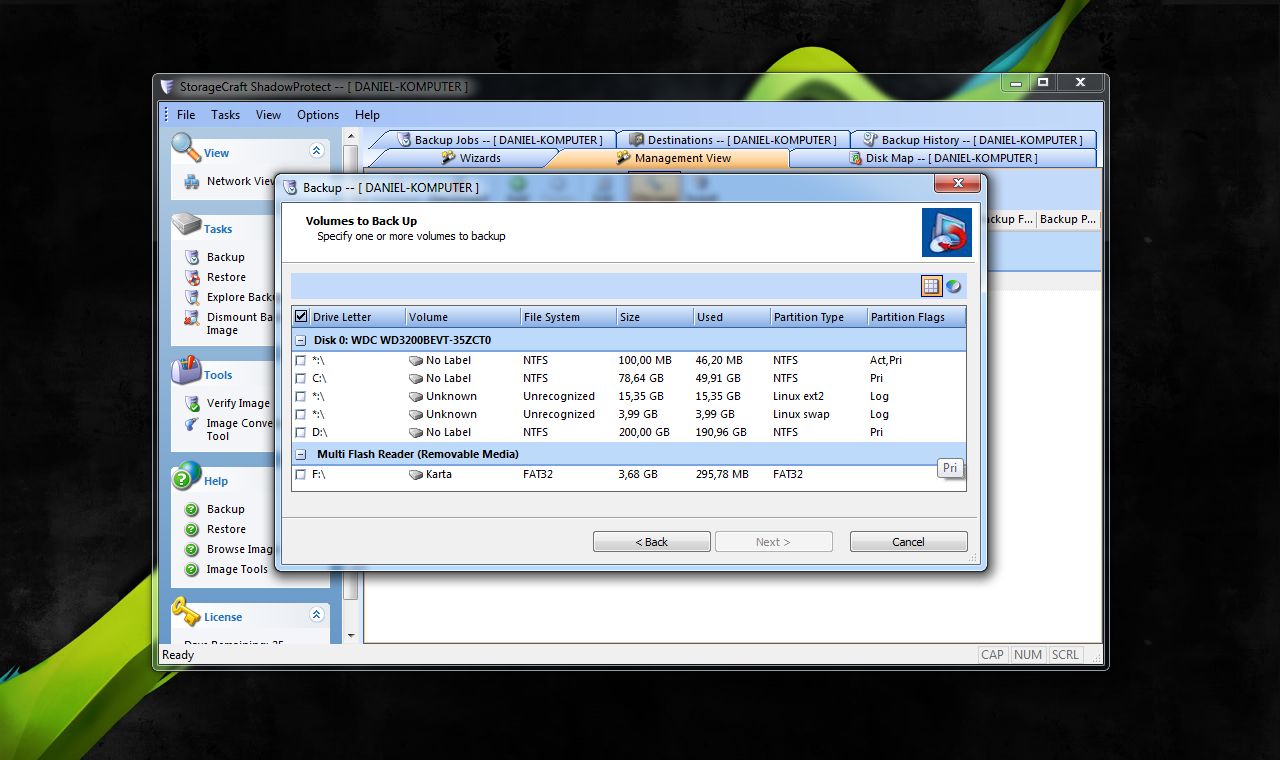Sort by the Used column header
The width and height of the screenshot is (1280, 760).
click(x=731, y=317)
